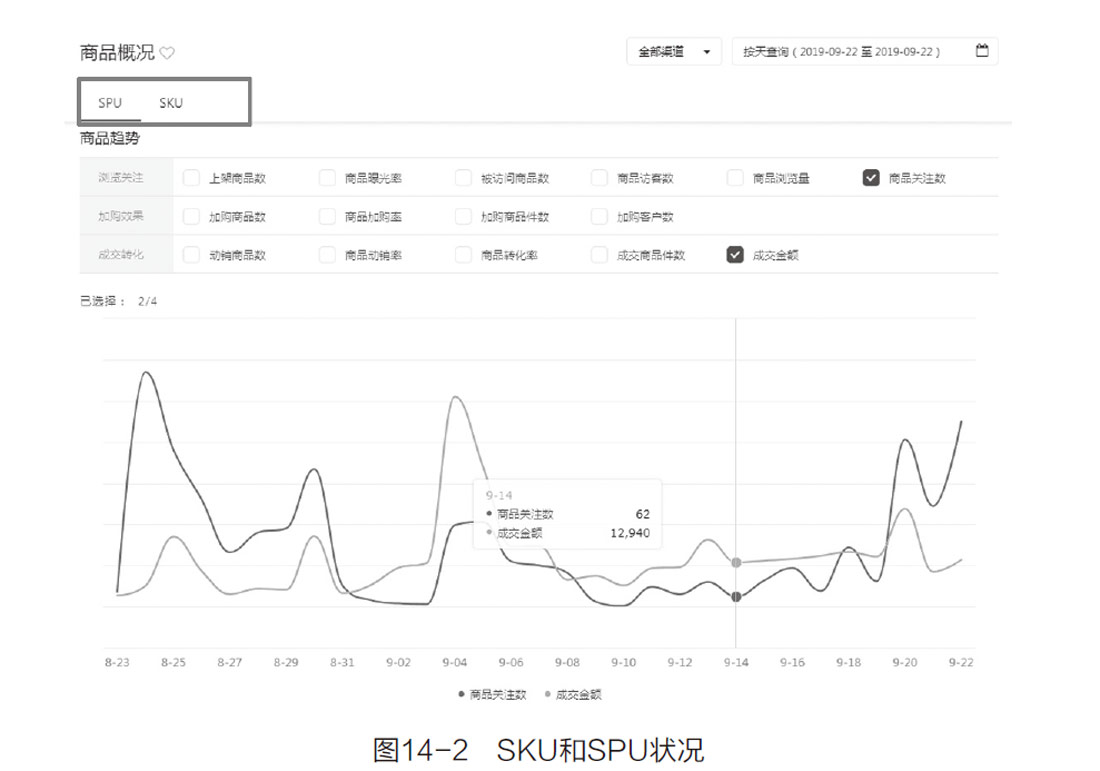Switch to the SKU tab
This screenshot has height=771, width=1100.
[x=171, y=103]
